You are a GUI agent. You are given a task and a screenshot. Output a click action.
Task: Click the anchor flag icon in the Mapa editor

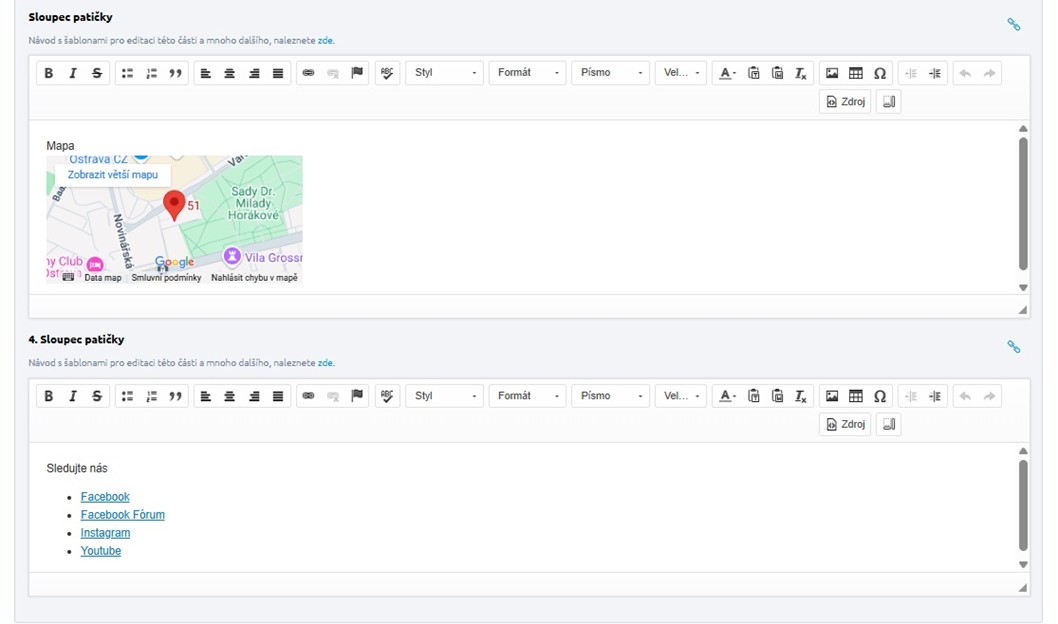click(x=357, y=73)
